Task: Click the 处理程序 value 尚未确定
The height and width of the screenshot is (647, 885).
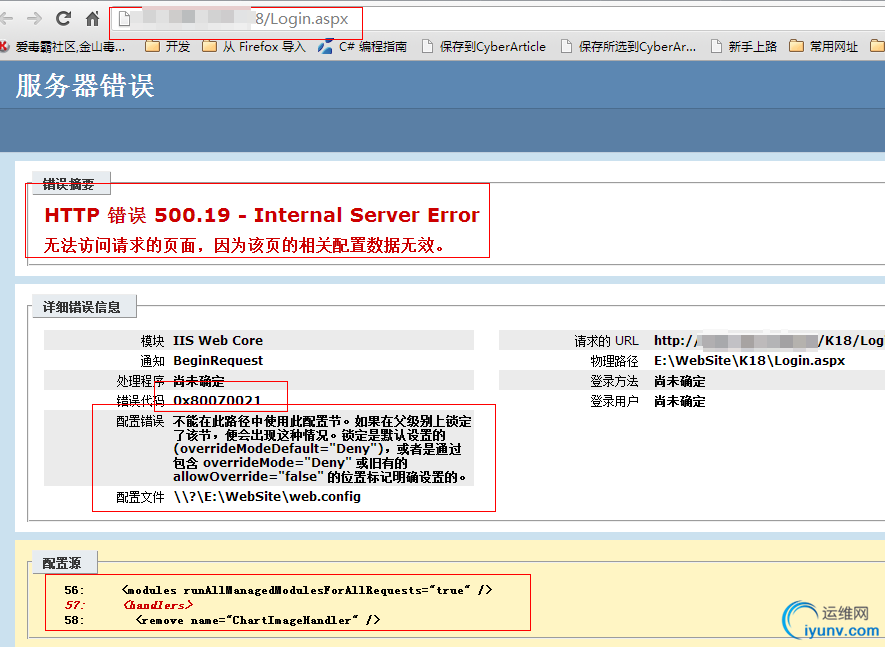Action: (199, 381)
